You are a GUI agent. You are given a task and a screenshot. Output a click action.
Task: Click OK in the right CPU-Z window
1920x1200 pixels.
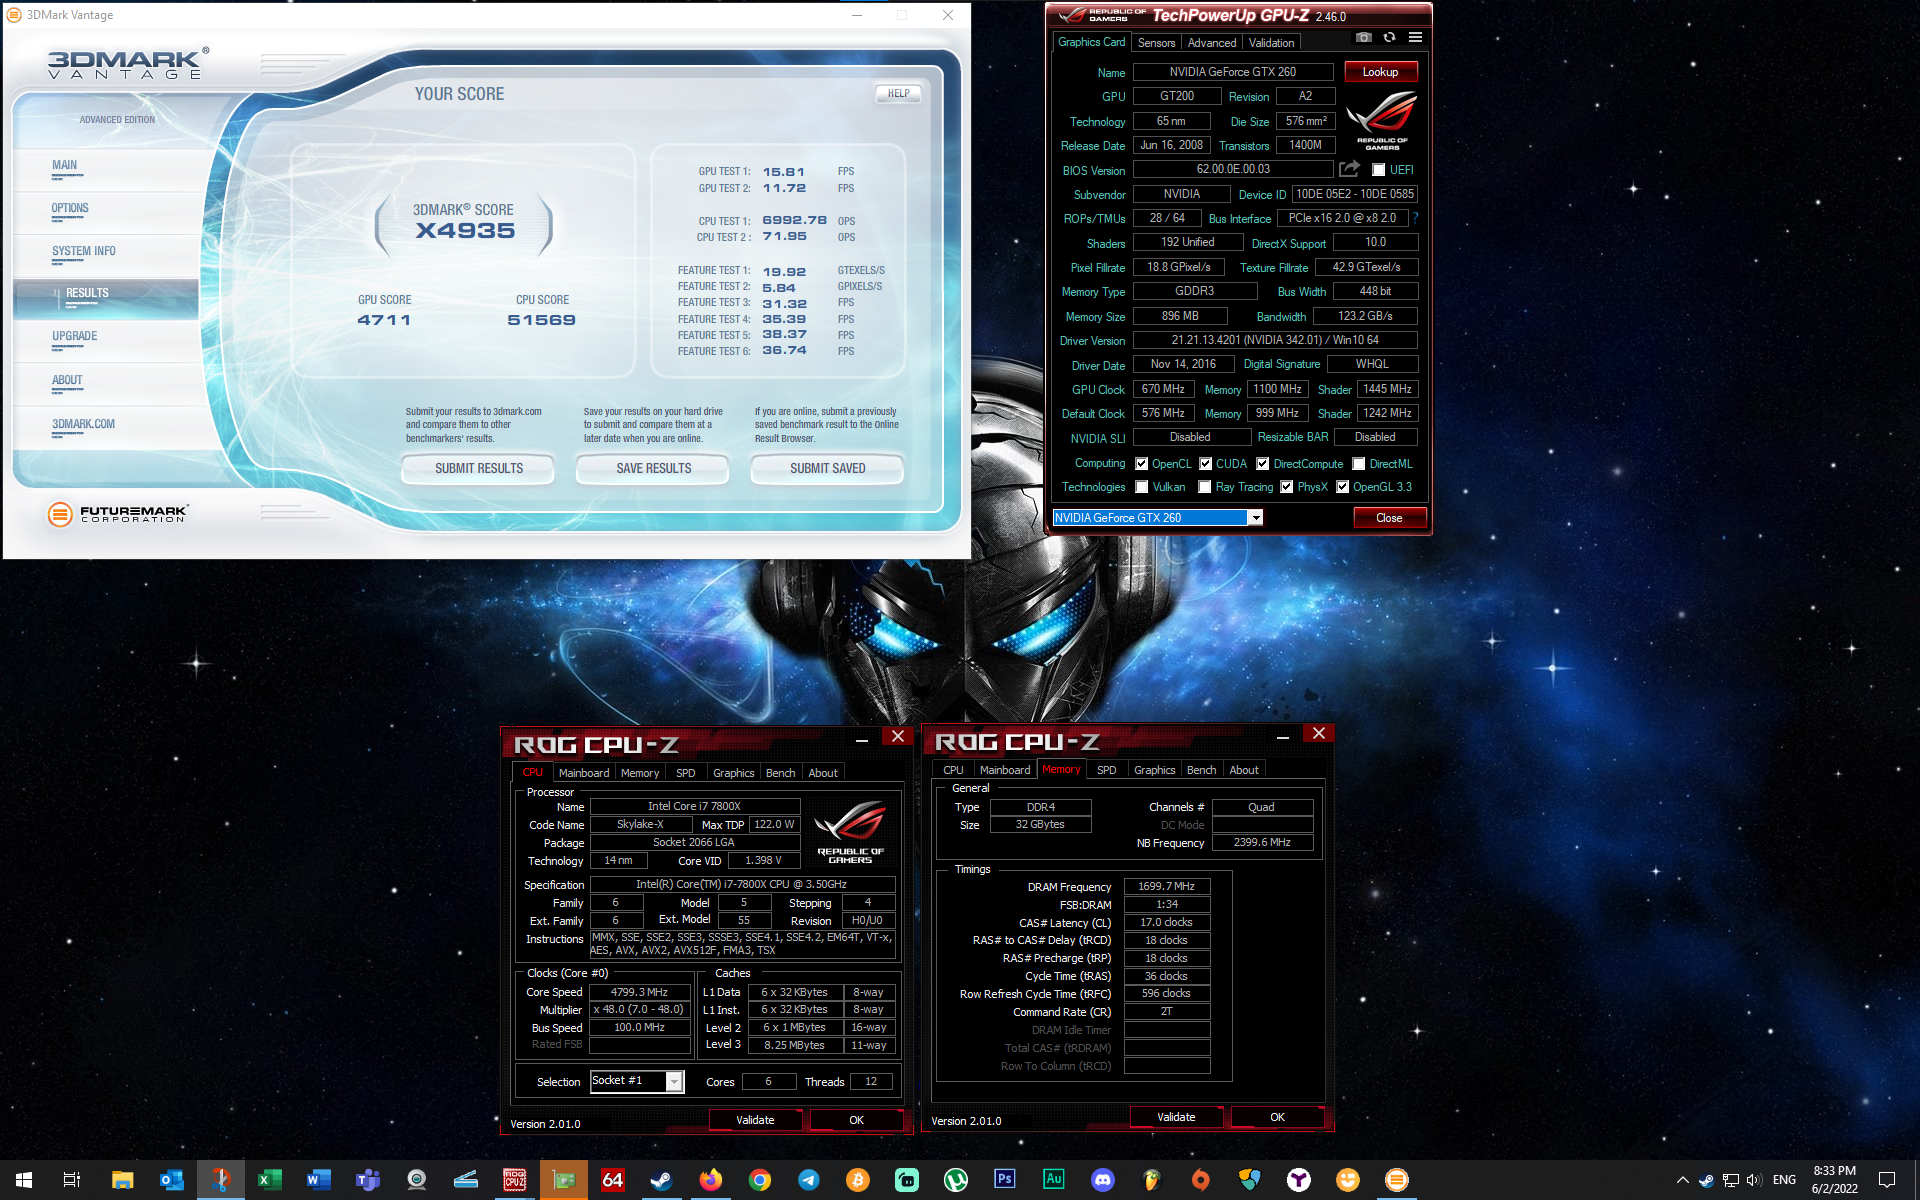(1277, 1117)
